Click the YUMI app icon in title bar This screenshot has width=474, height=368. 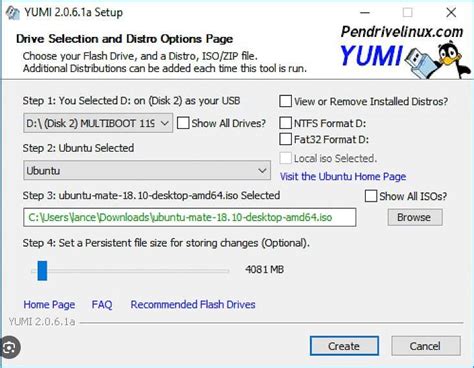tap(13, 13)
